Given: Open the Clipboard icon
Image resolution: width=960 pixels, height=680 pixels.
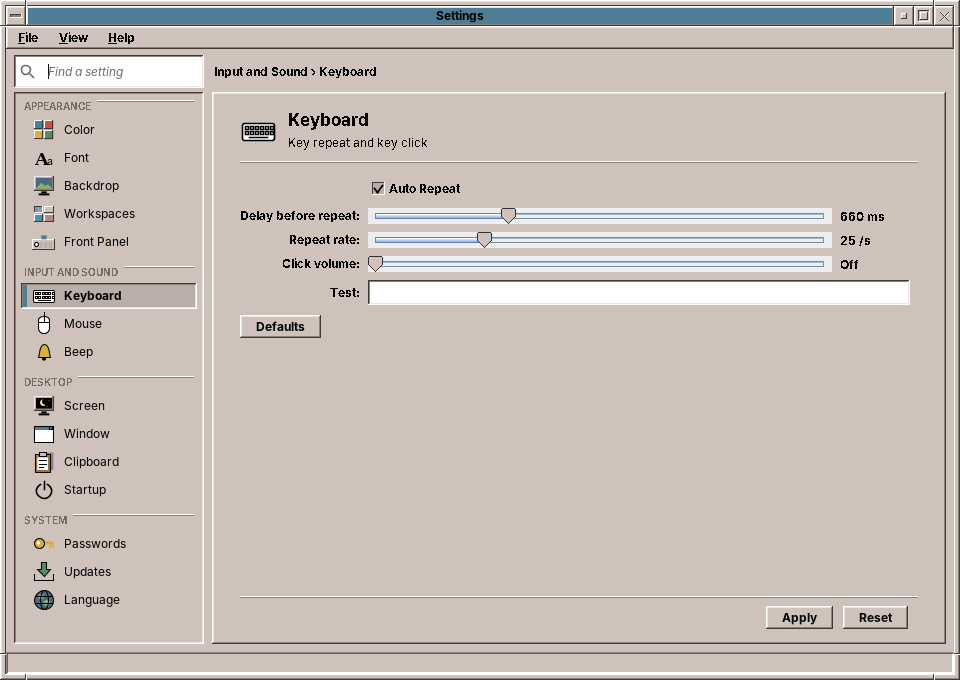Looking at the screenshot, I should 43,462.
